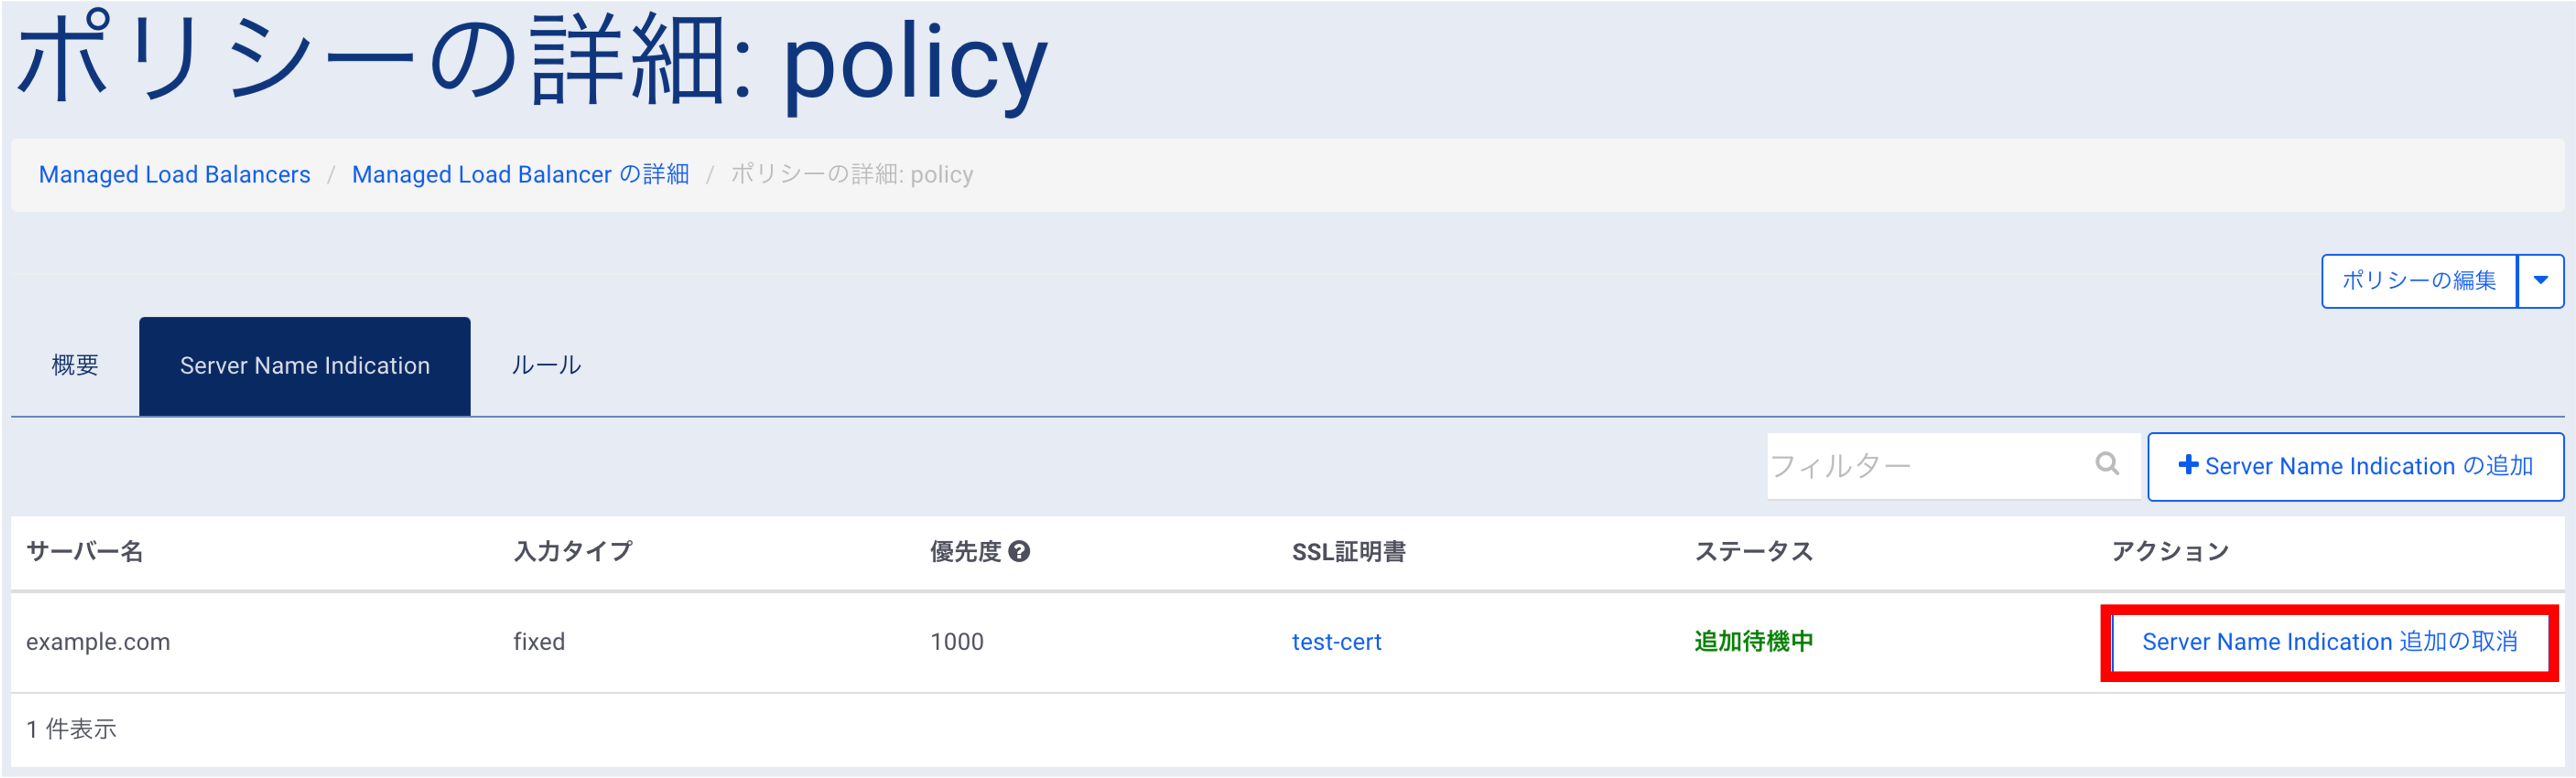2576x778 pixels.
Task: Select the example.com row server name
Action: click(x=98, y=642)
